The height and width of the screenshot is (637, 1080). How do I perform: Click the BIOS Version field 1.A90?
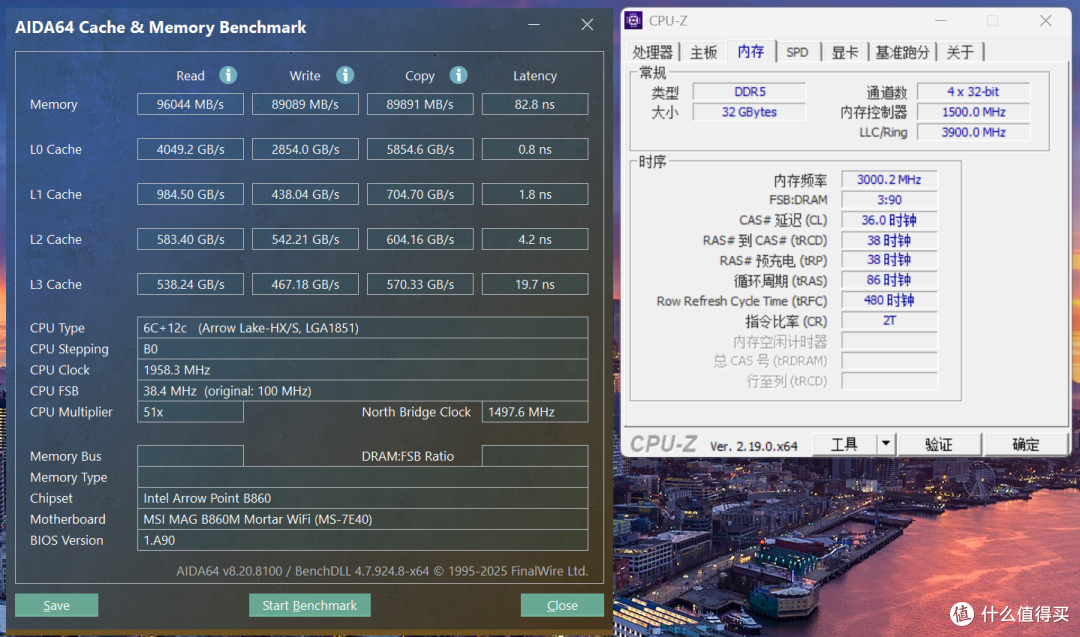[362, 540]
